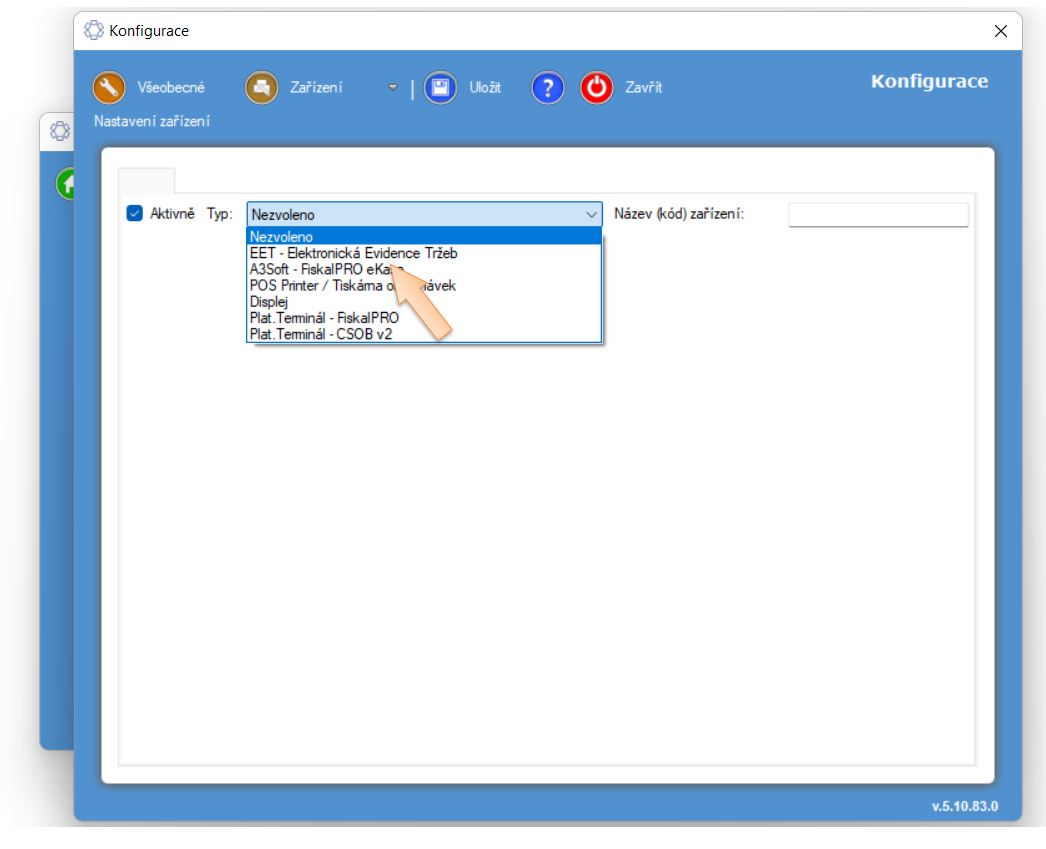Click the Konfigurace title bar app icon
Viewport: 1046px width, 849px height.
(94, 31)
